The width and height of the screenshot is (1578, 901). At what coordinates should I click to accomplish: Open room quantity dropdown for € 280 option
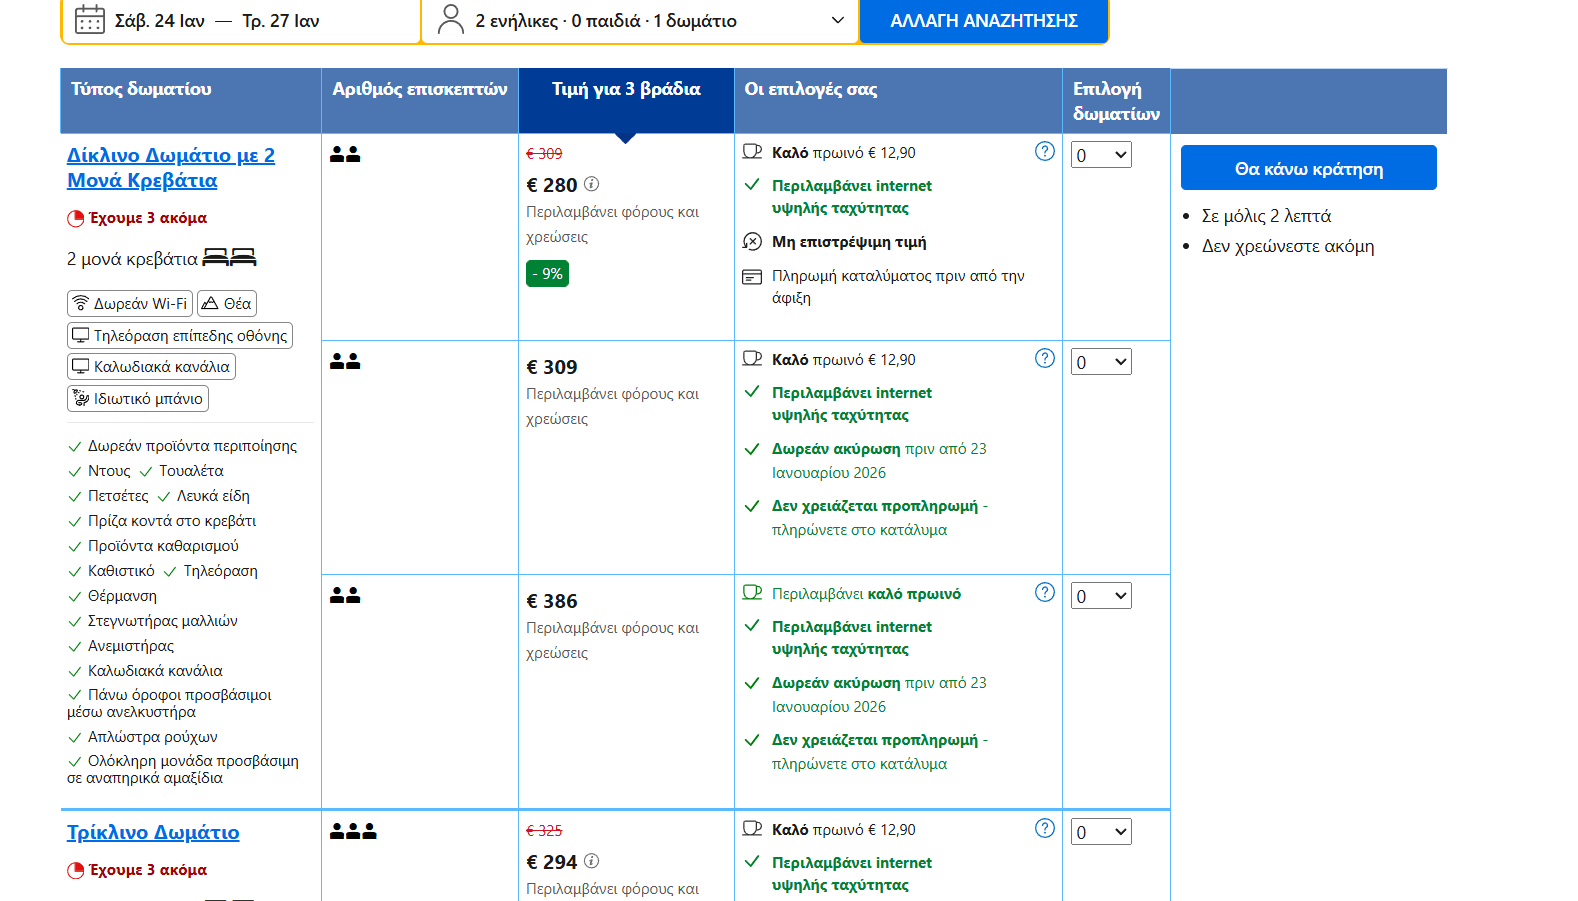point(1101,155)
